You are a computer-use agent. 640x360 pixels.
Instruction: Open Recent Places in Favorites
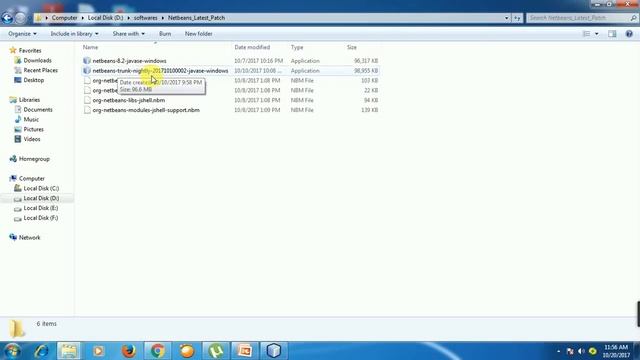(x=40, y=70)
